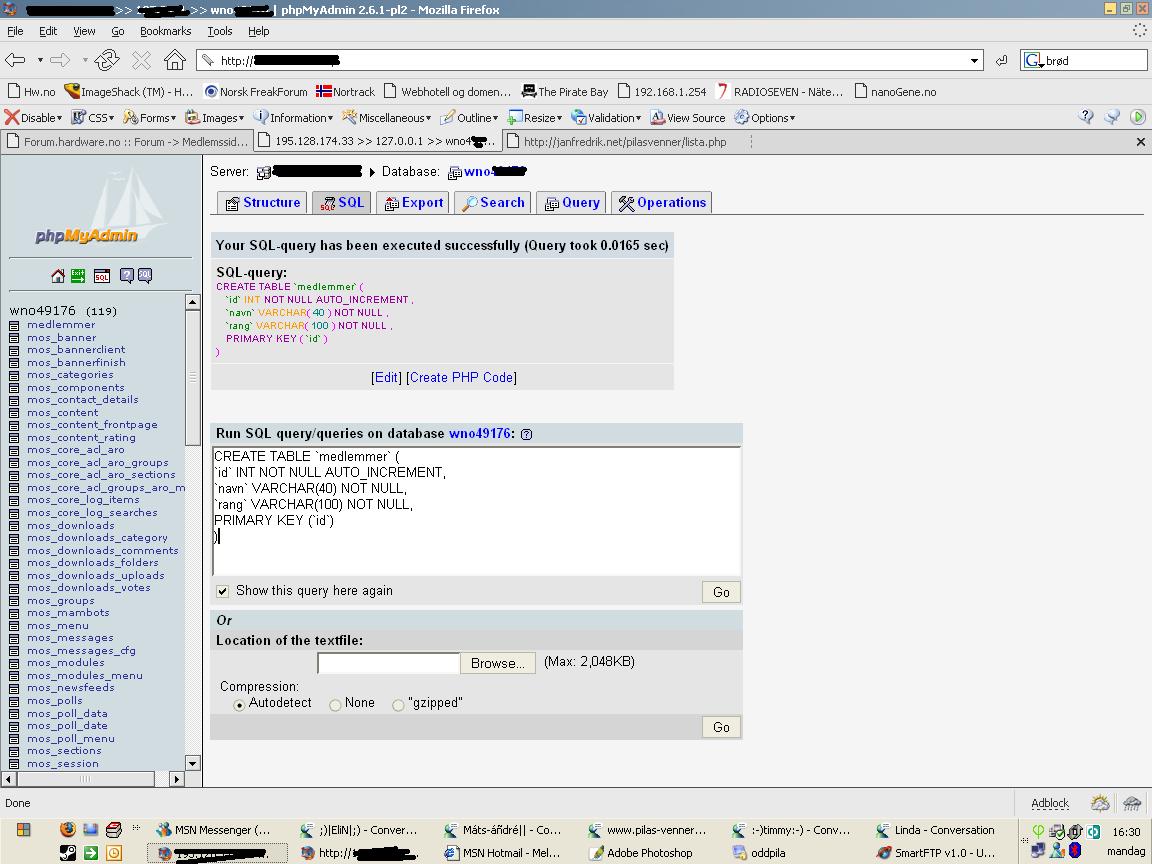Screen dimensions: 1152x864
Task: Open the Information dropdown in developer toolbar
Action: tap(292, 118)
